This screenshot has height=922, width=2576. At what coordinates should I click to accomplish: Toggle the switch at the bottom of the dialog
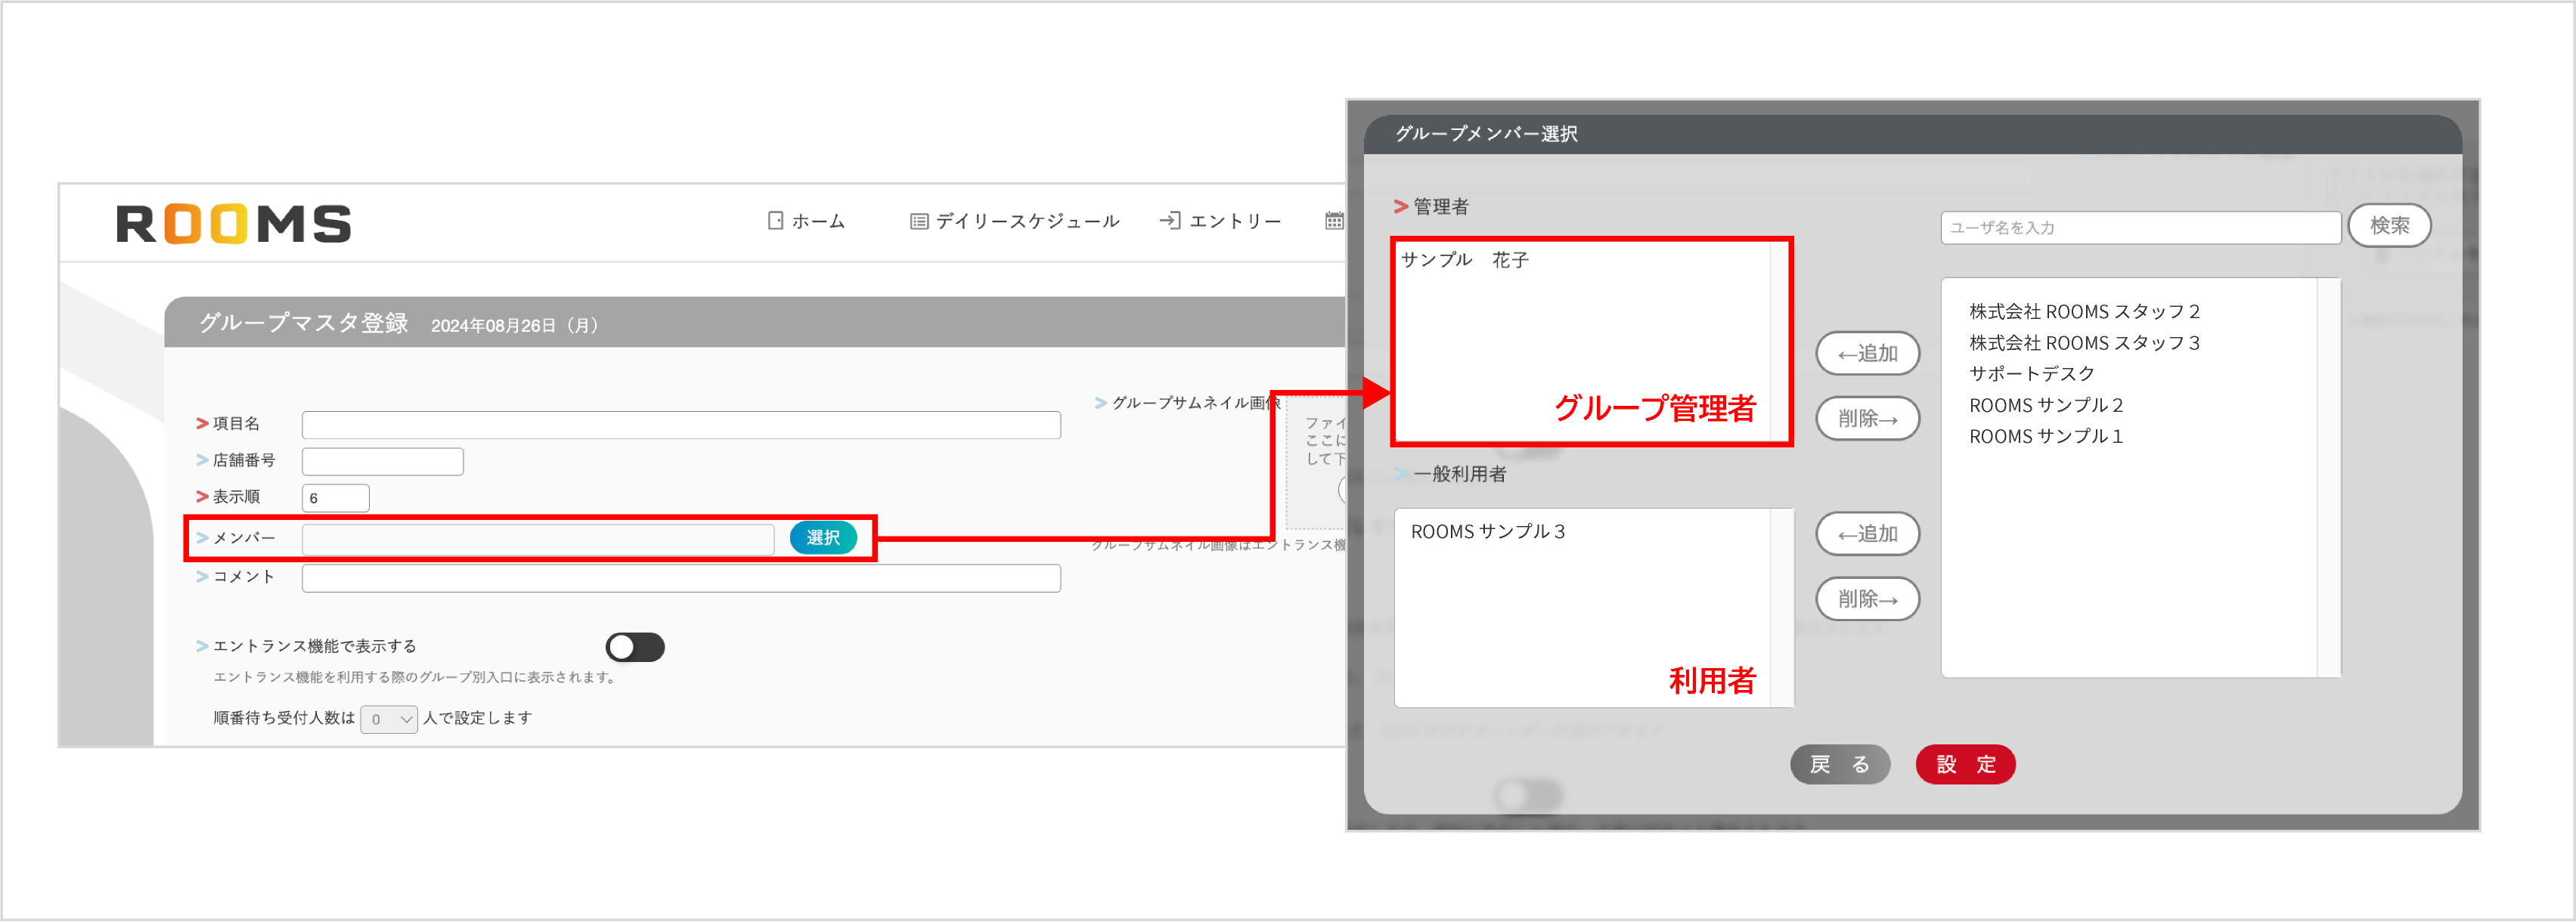(x=1528, y=795)
